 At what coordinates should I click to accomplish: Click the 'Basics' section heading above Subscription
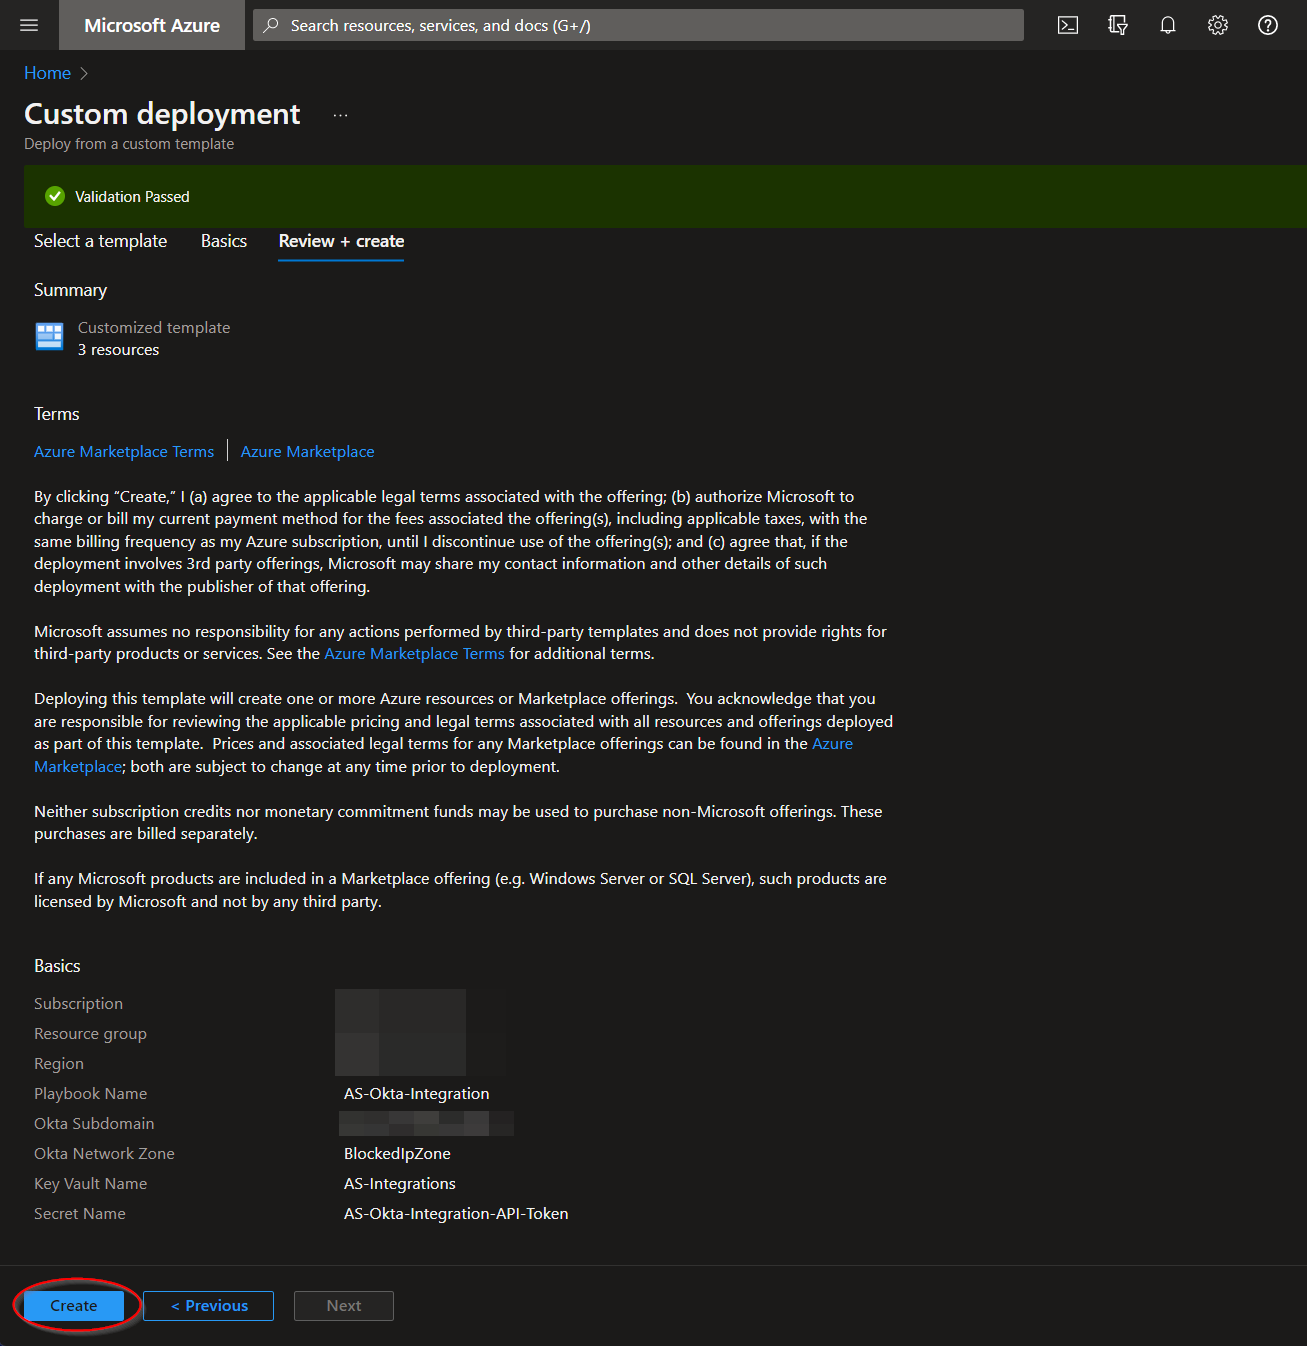click(x=57, y=966)
